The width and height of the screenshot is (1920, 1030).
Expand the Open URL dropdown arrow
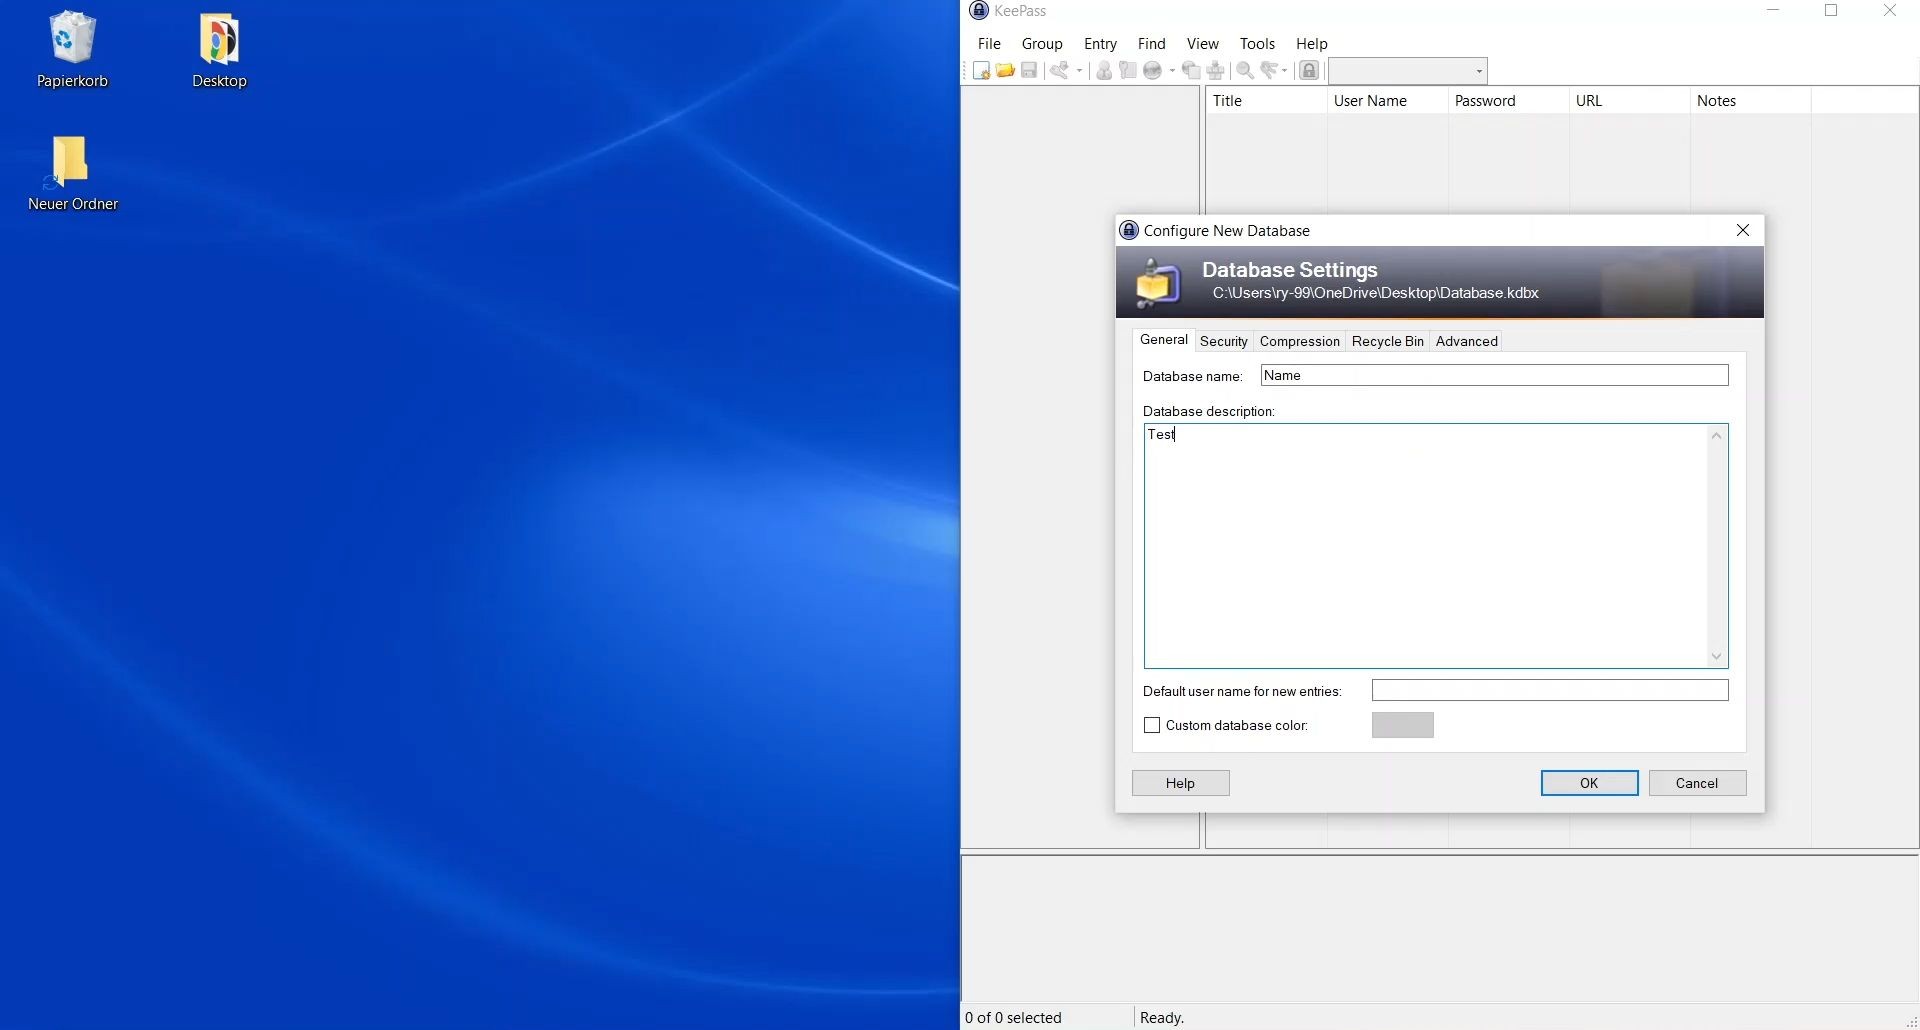click(1172, 71)
